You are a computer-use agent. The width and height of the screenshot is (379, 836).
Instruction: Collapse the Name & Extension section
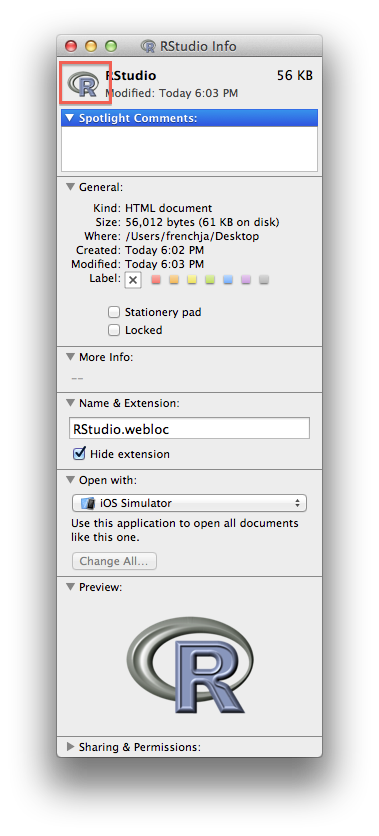click(70, 403)
